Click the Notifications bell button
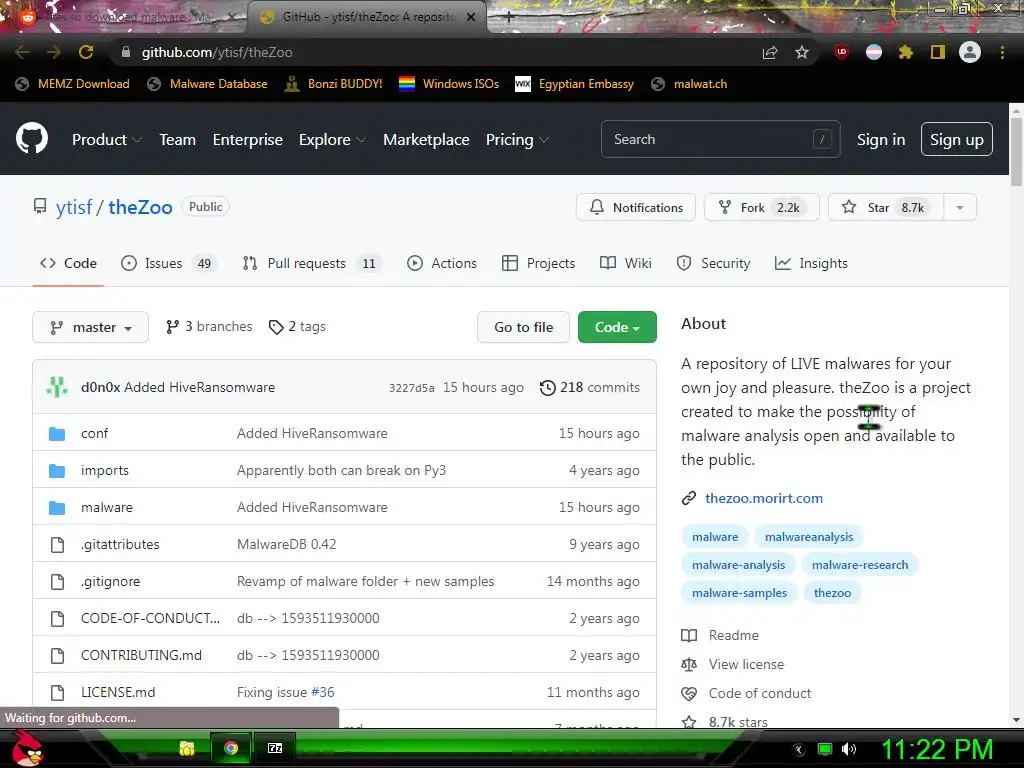Image resolution: width=1024 pixels, height=768 pixels. (x=635, y=208)
